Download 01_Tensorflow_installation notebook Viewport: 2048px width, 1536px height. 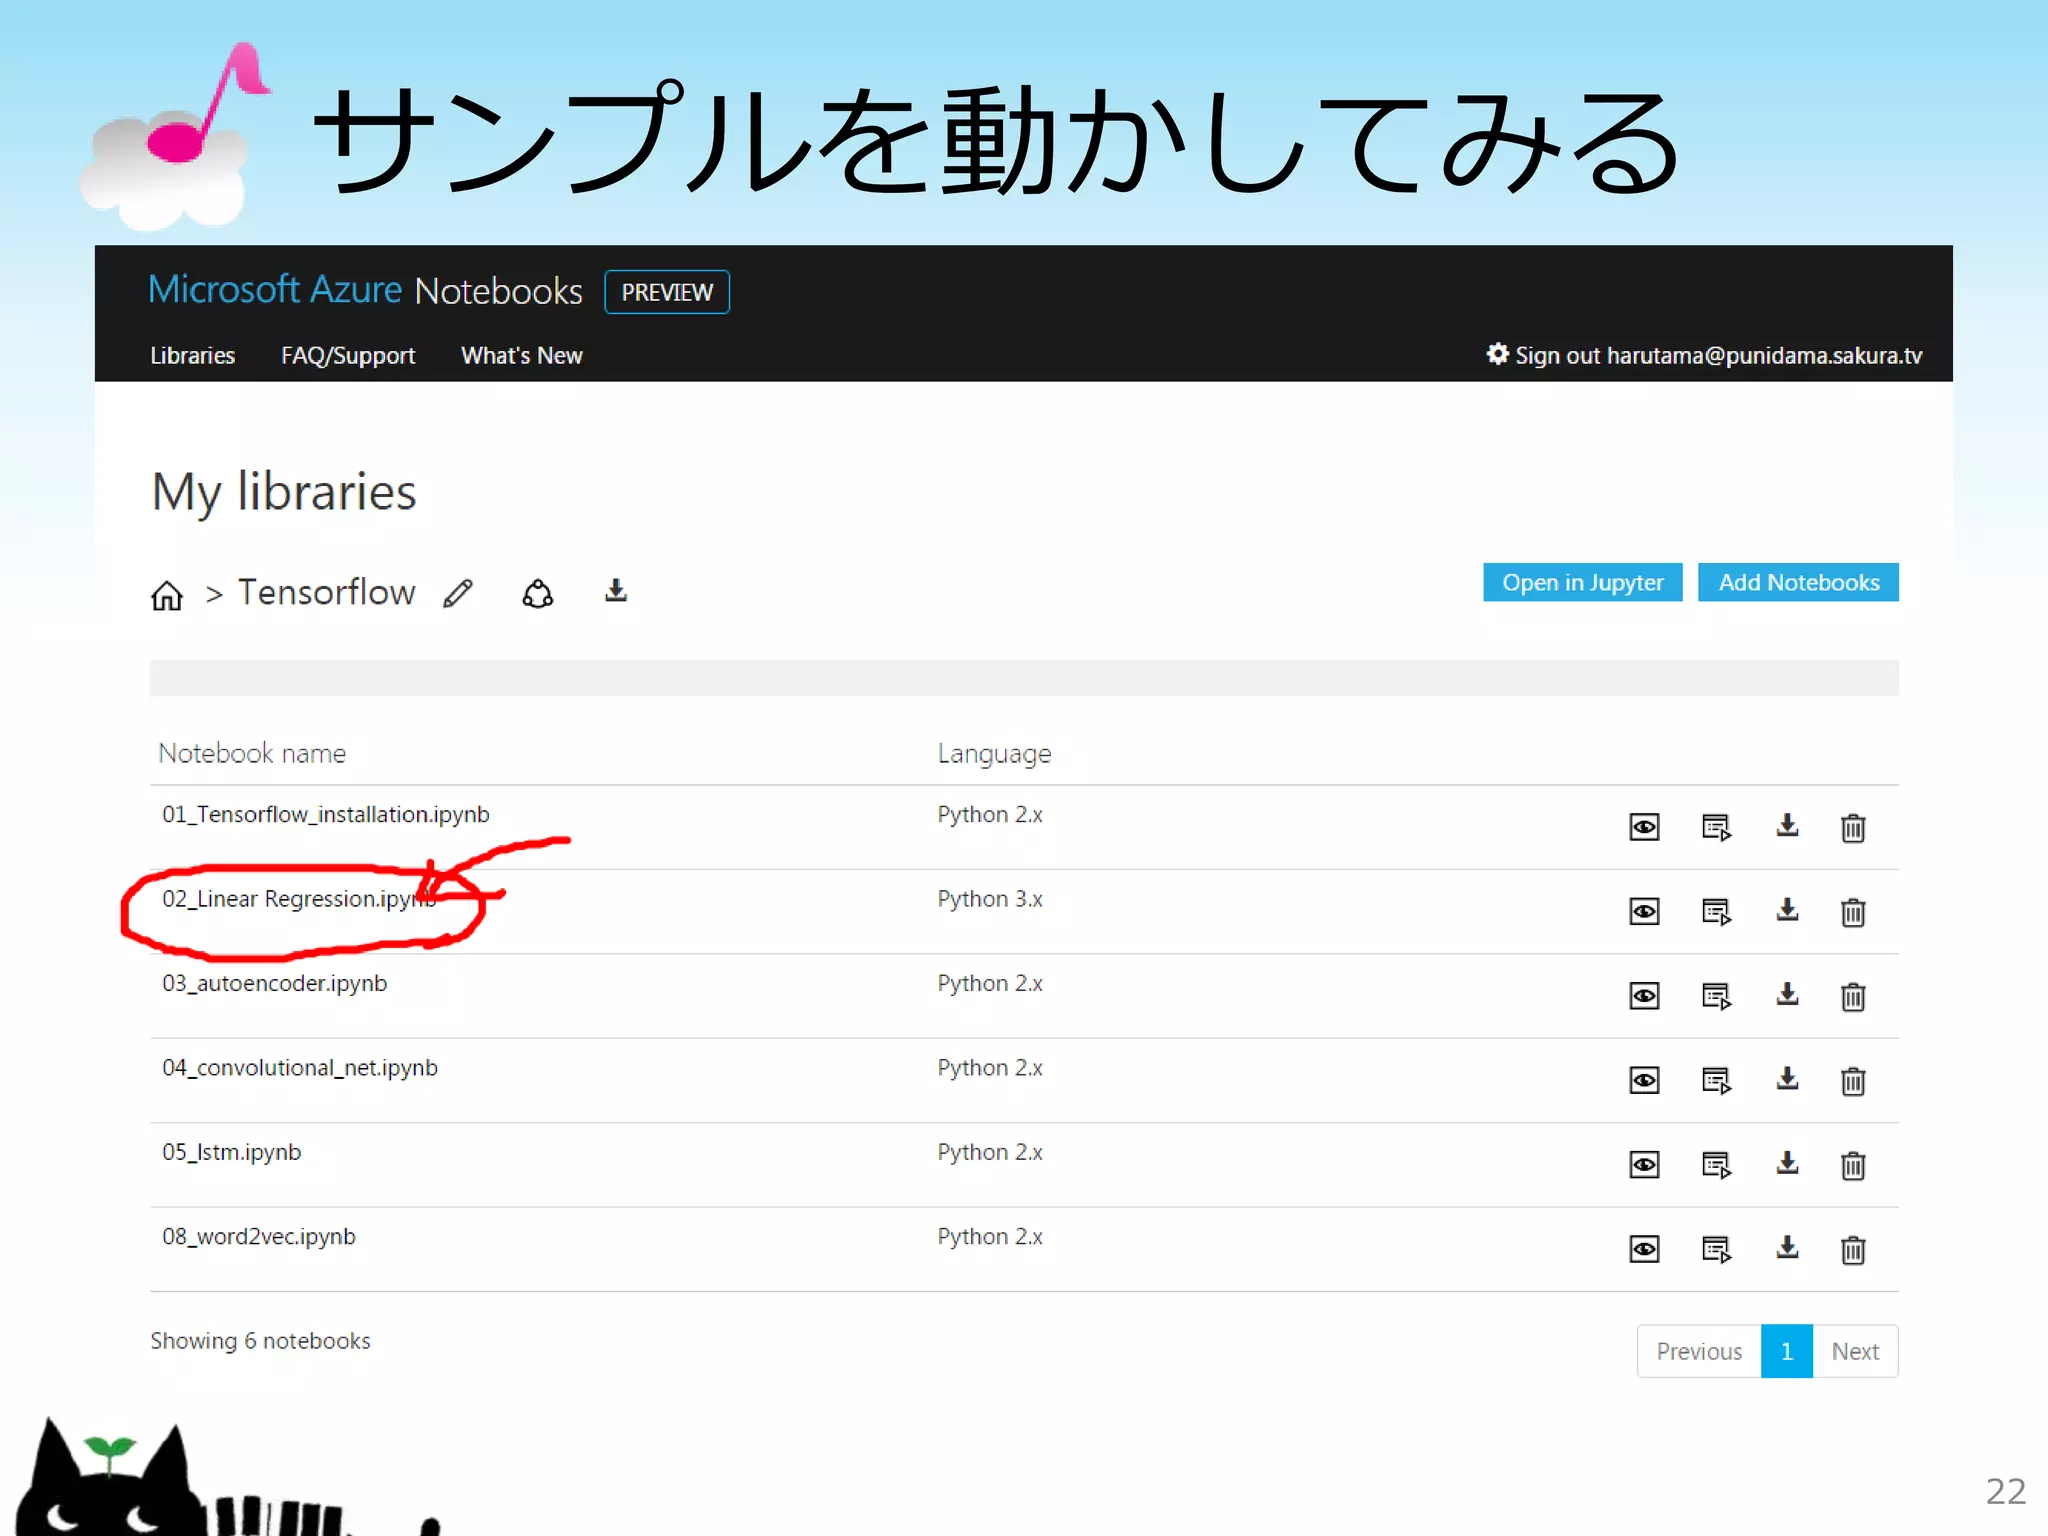[1787, 826]
